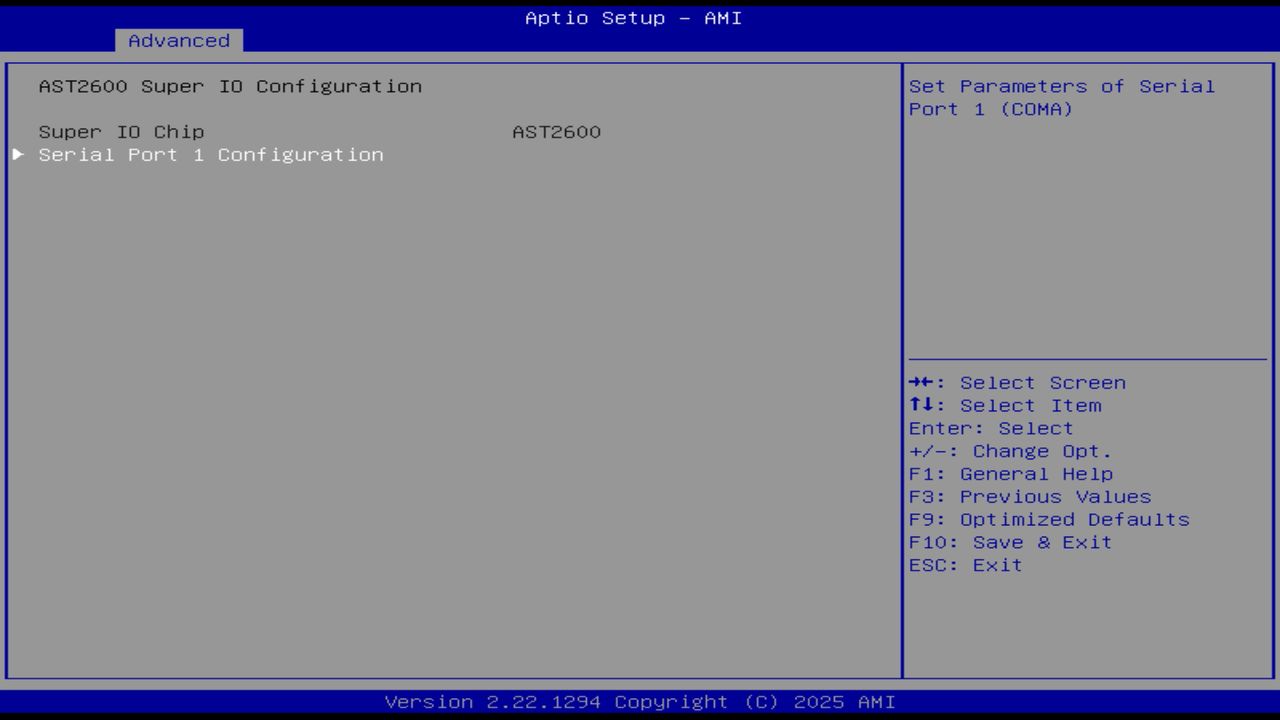Click the Change Opt. help entry

[x=1011, y=451]
